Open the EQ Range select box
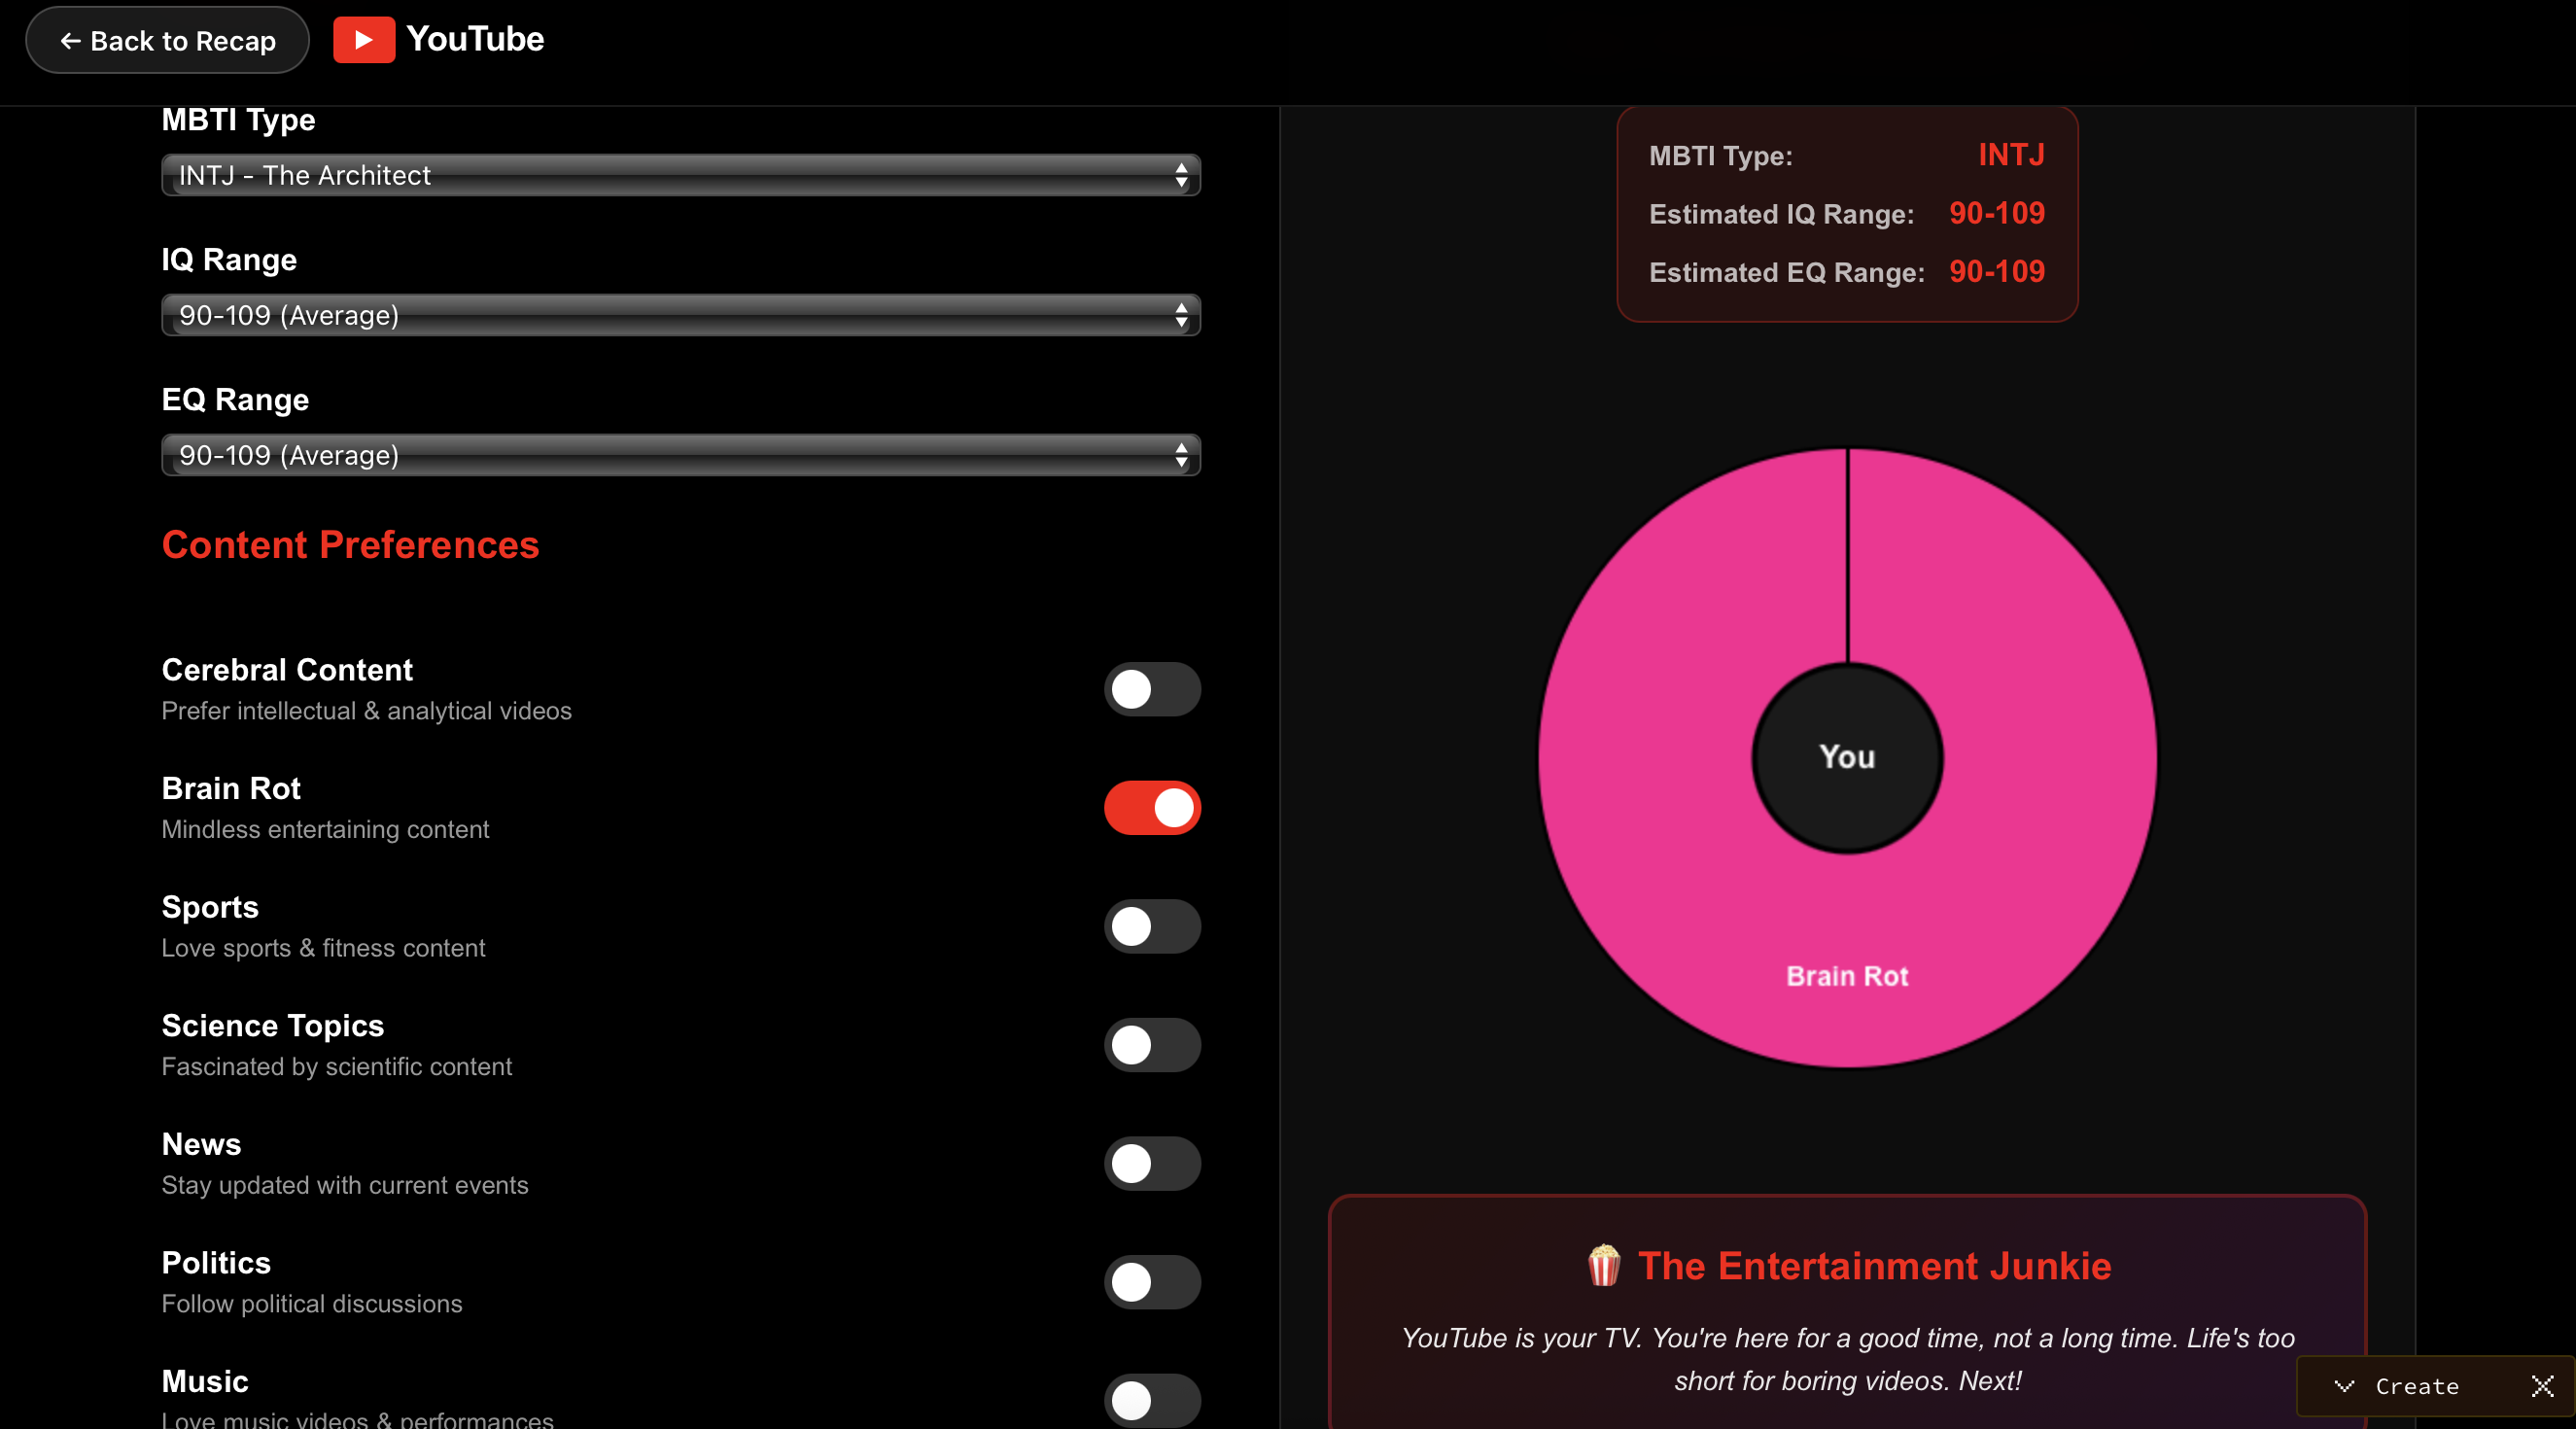 point(680,456)
